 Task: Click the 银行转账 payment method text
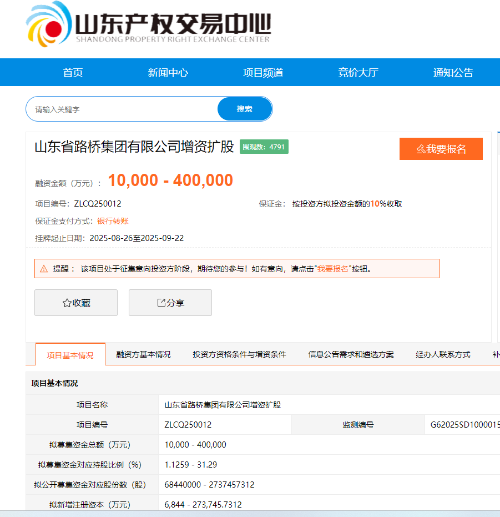tap(113, 221)
